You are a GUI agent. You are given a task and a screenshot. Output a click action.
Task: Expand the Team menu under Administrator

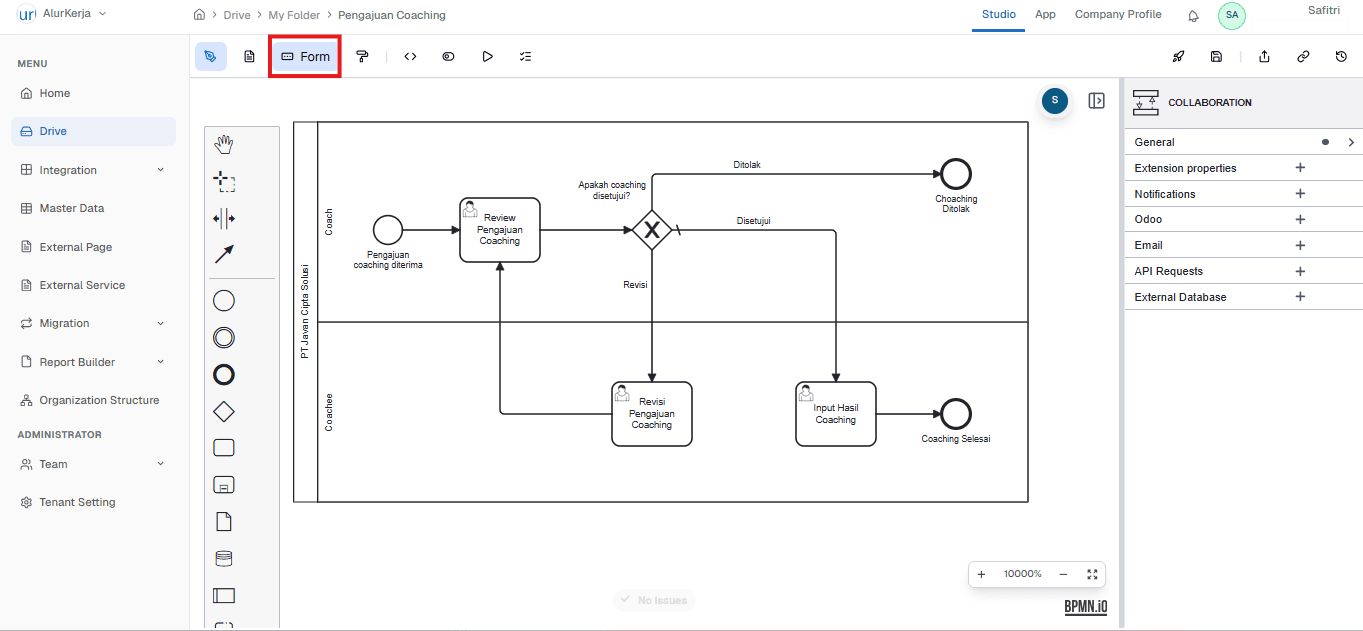pyautogui.click(x=92, y=463)
